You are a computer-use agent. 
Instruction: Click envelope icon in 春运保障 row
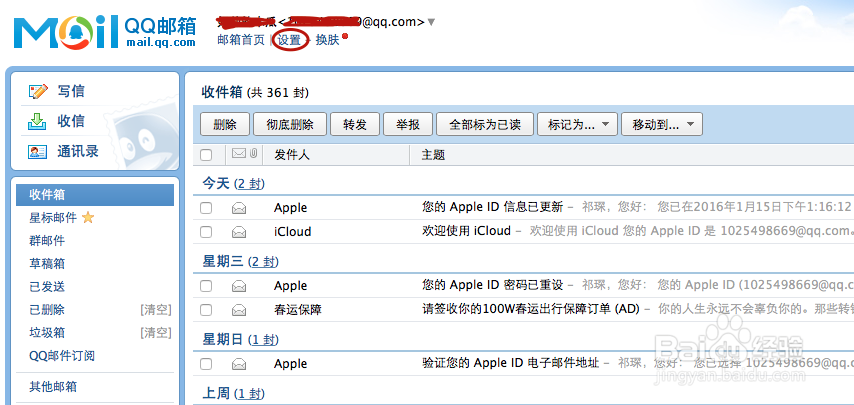pos(239,310)
